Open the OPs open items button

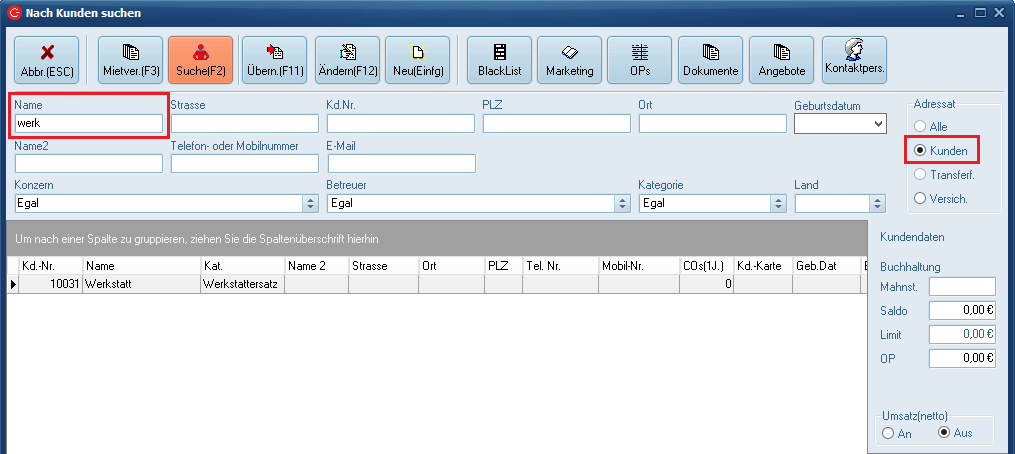coord(639,59)
